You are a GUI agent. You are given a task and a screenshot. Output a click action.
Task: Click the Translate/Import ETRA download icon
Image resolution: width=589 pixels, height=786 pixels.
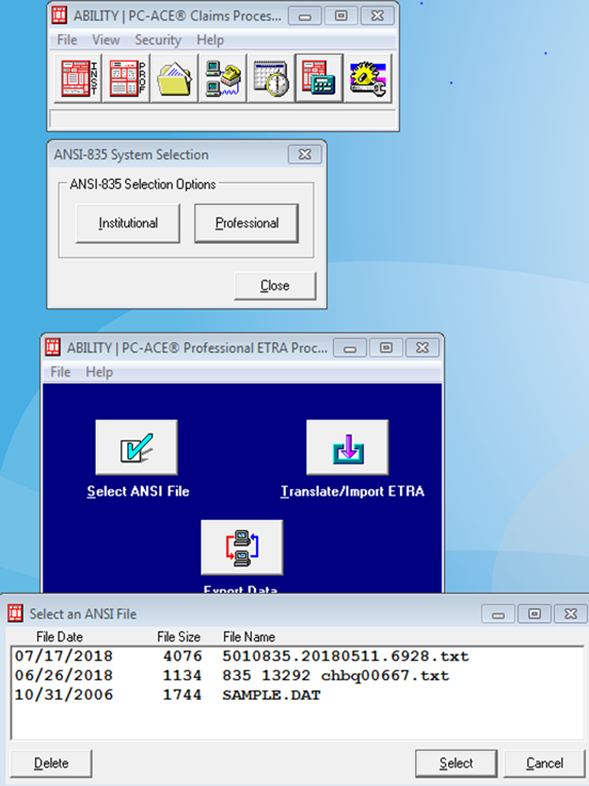347,447
